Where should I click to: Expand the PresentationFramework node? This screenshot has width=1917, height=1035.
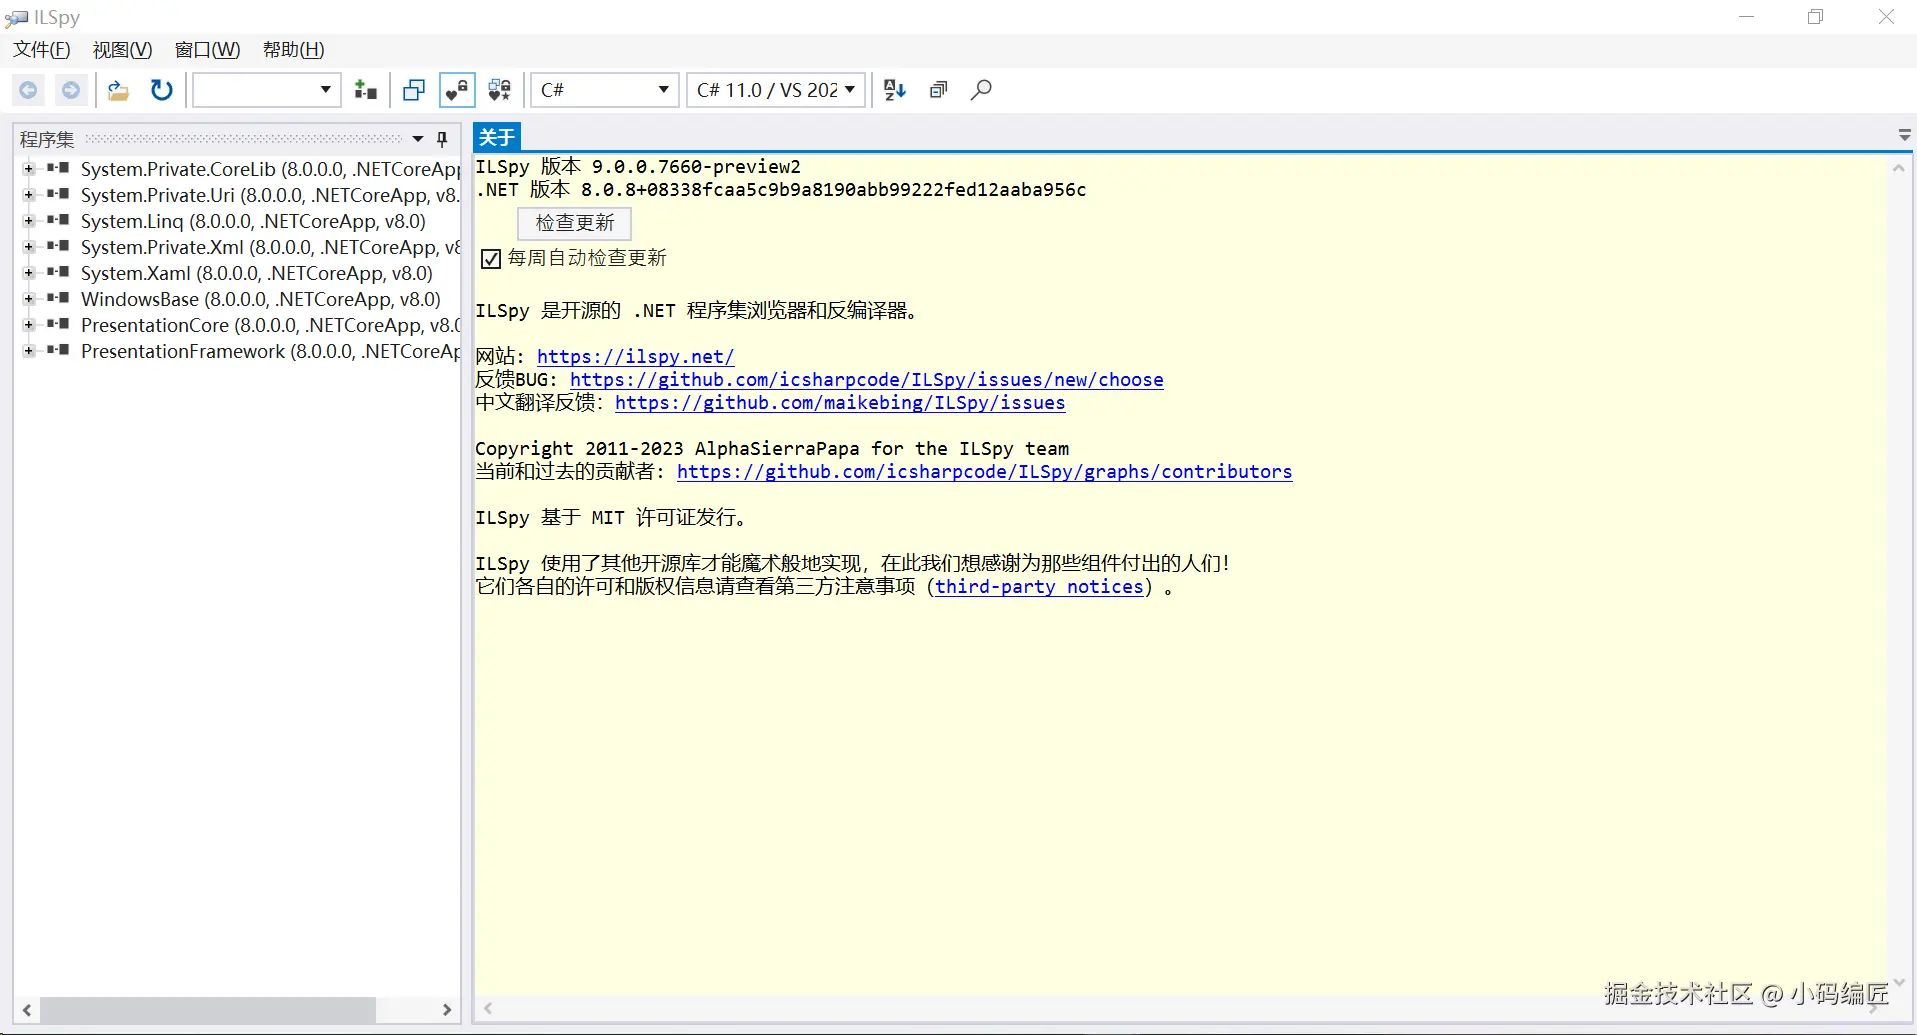point(29,350)
